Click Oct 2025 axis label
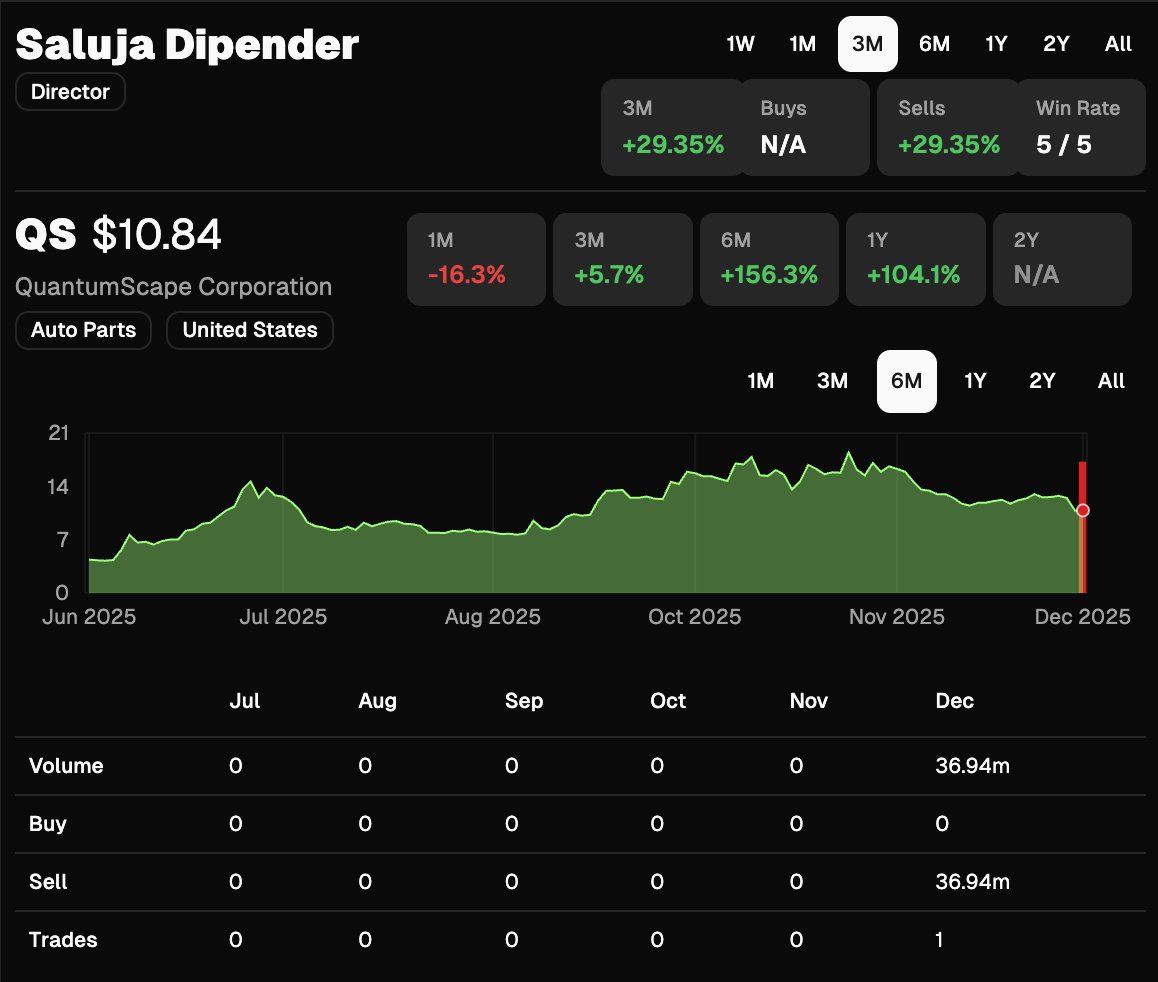 point(694,617)
